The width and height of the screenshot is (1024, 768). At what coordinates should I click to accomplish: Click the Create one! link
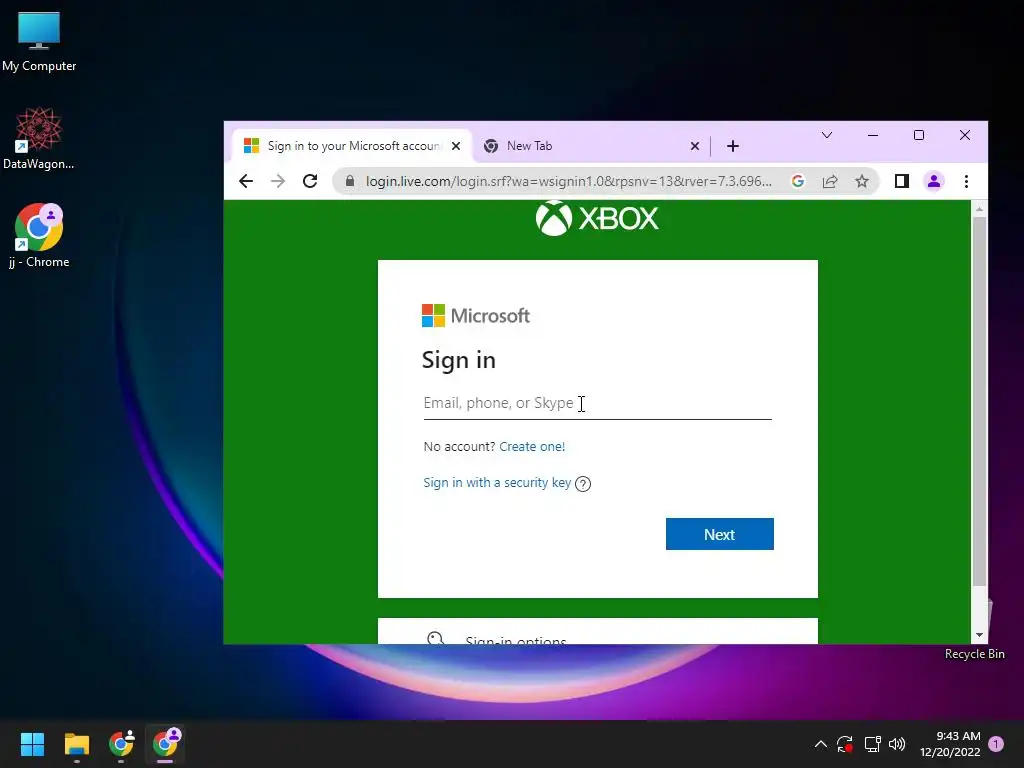[532, 447]
